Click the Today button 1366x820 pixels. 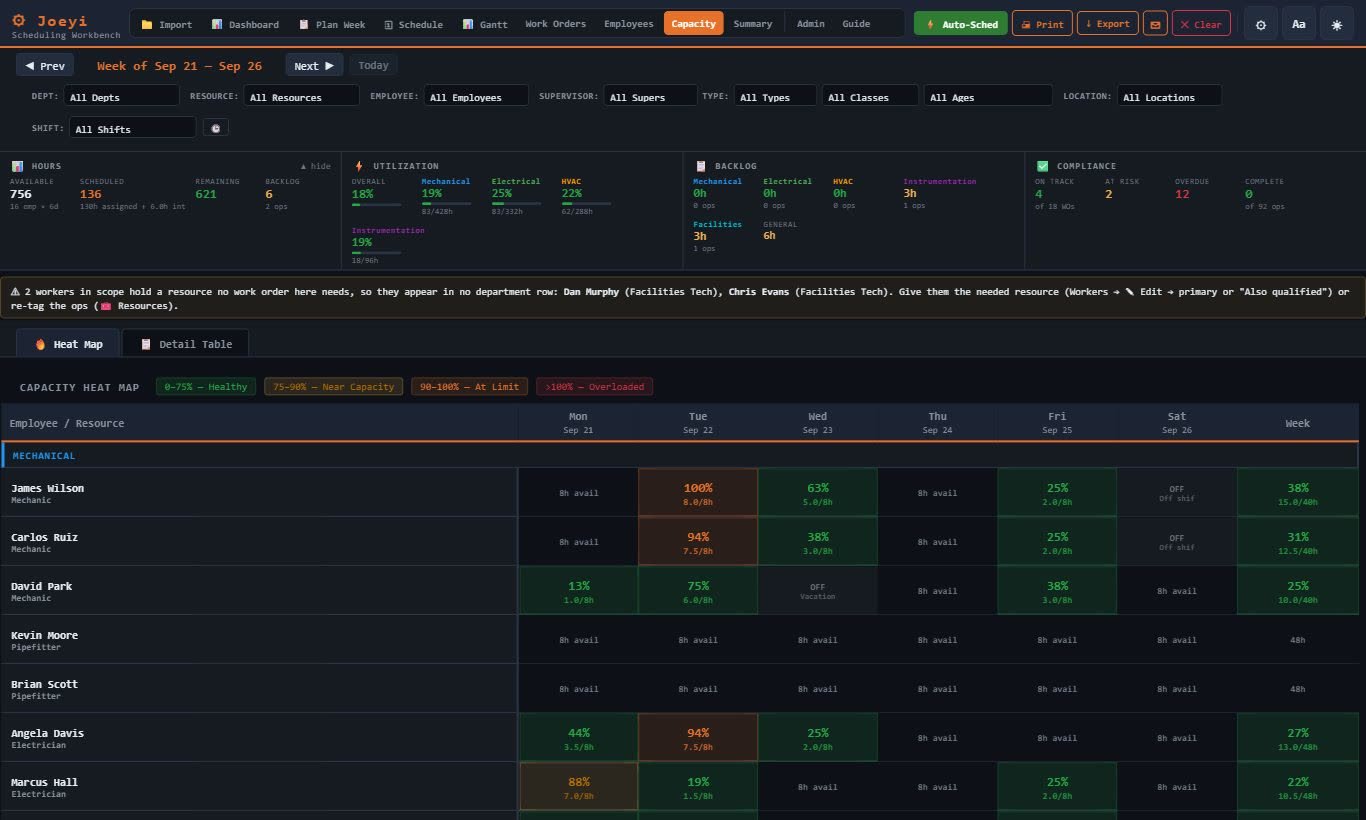tap(373, 65)
